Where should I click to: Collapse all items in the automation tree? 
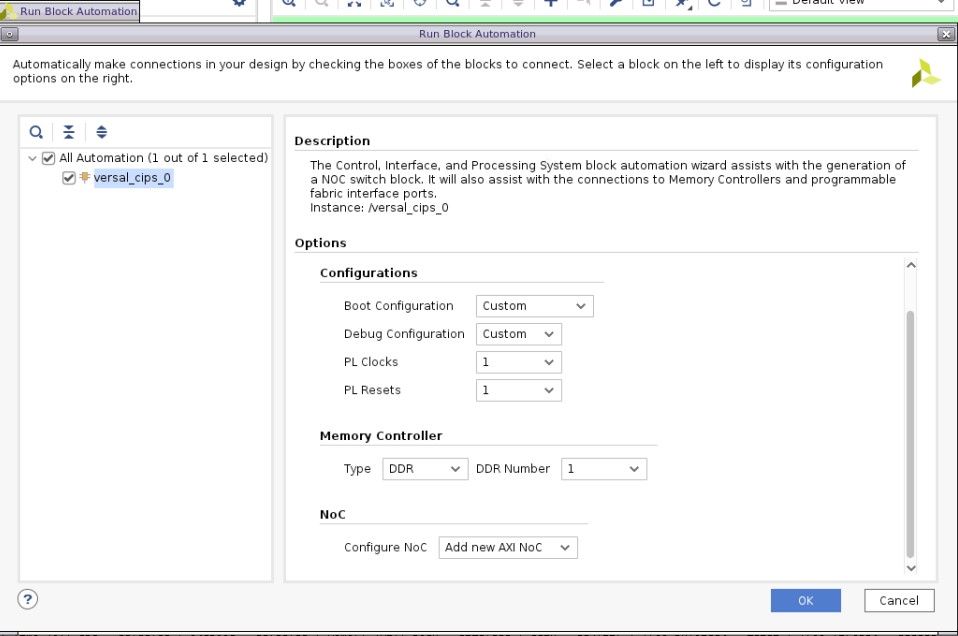tap(68, 131)
